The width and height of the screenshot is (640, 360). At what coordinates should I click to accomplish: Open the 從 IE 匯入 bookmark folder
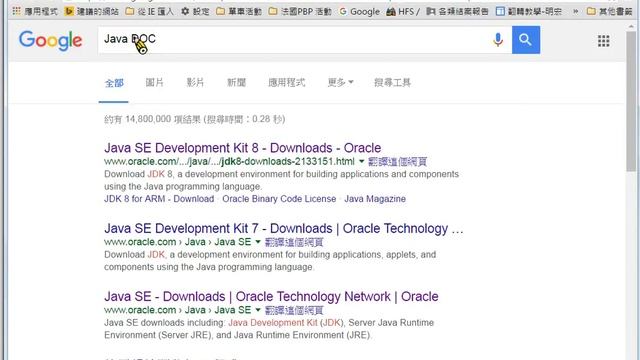[149, 11]
